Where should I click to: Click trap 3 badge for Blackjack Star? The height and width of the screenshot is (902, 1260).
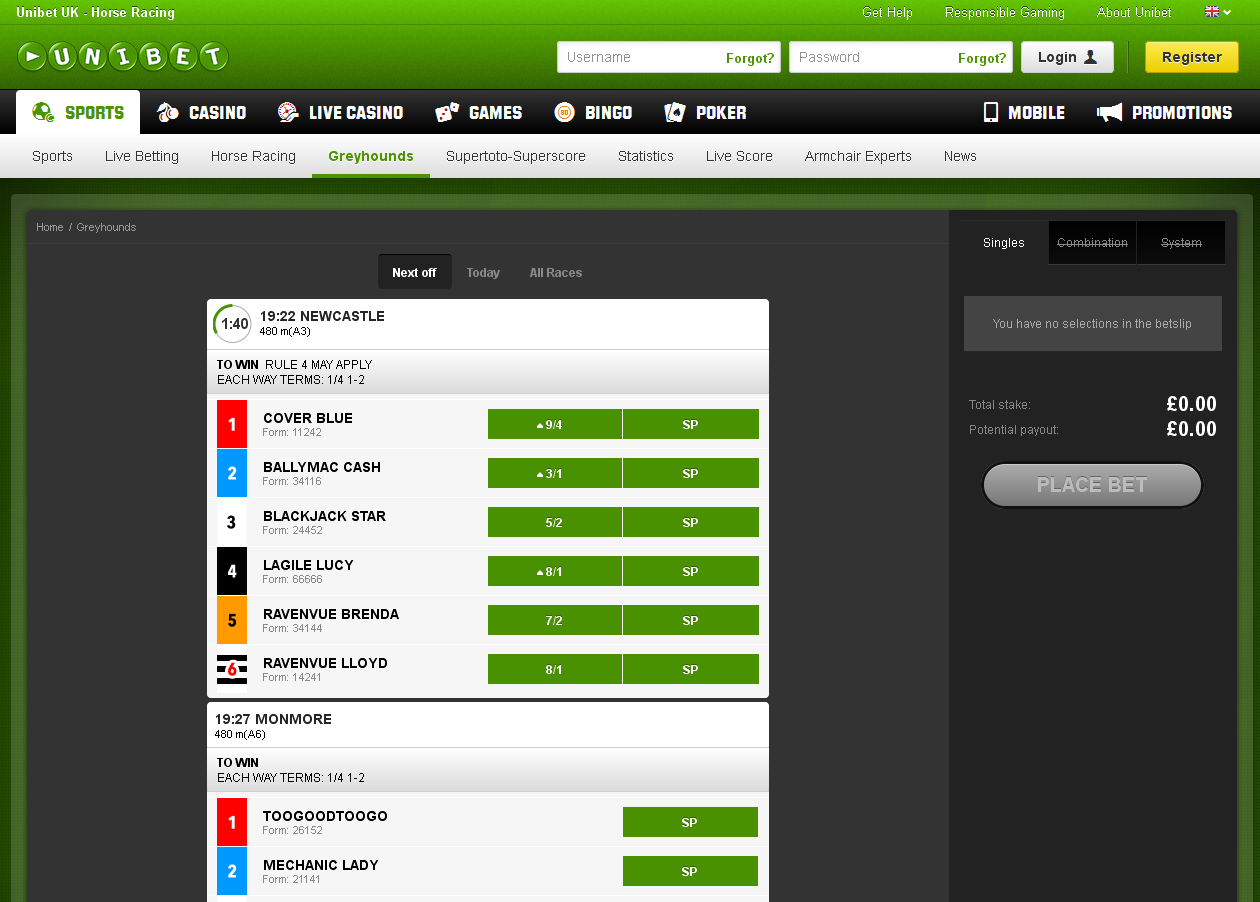232,522
